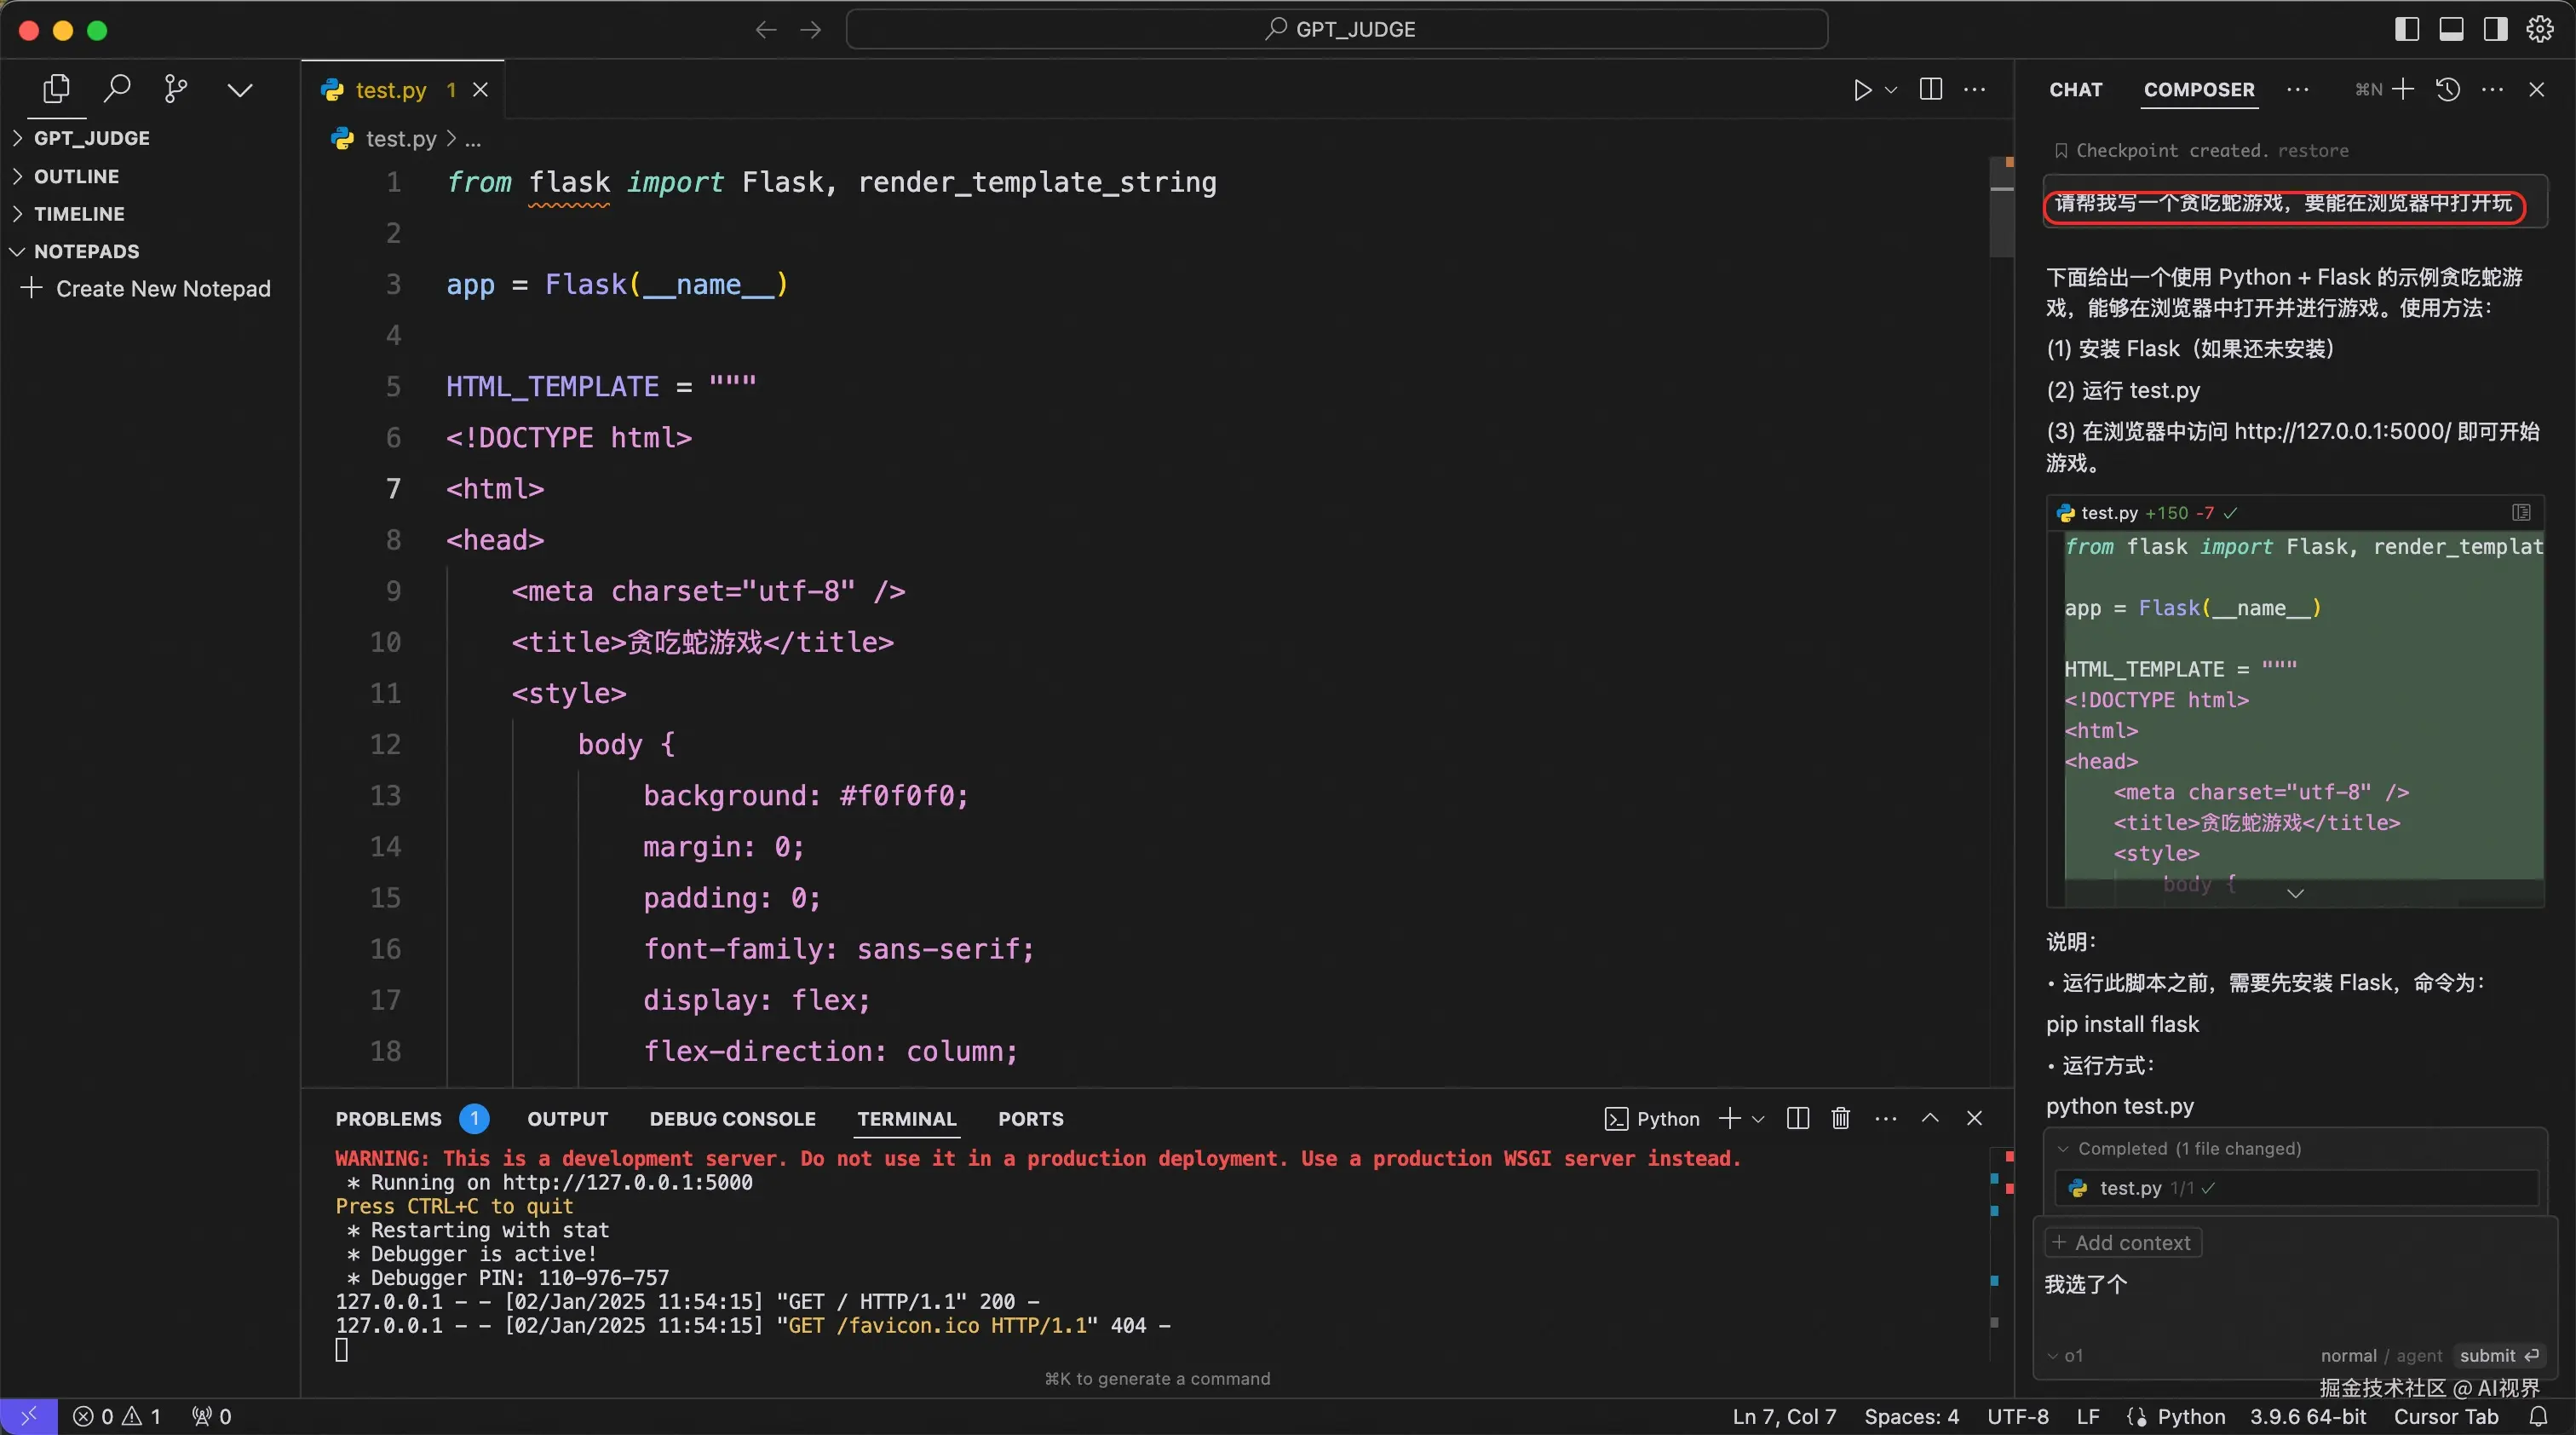Split the editor with split icon
The height and width of the screenshot is (1435, 2576).
pyautogui.click(x=1931, y=89)
